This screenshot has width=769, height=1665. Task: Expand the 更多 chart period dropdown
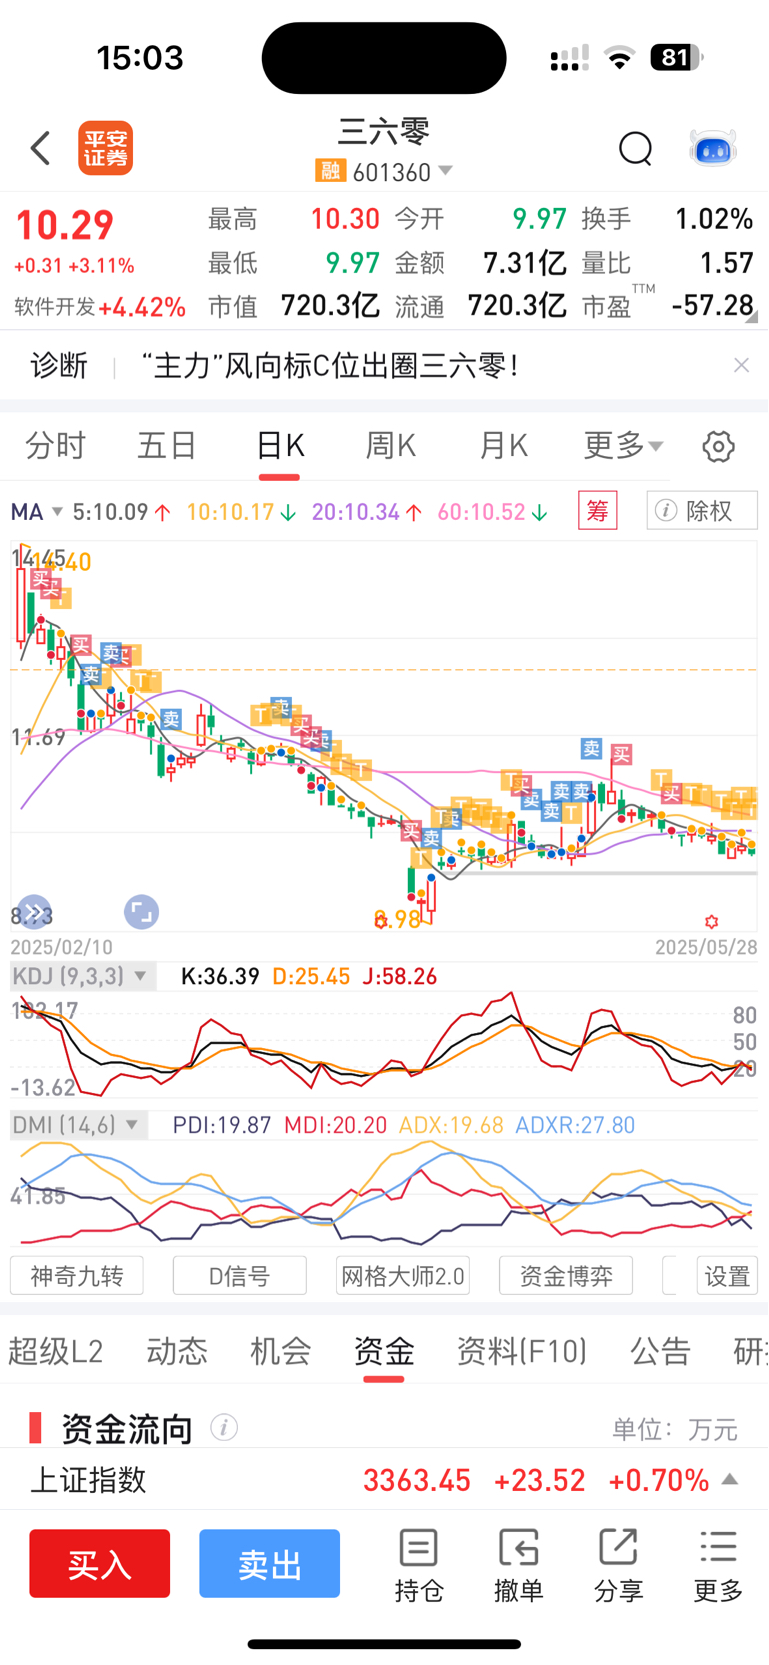(623, 445)
